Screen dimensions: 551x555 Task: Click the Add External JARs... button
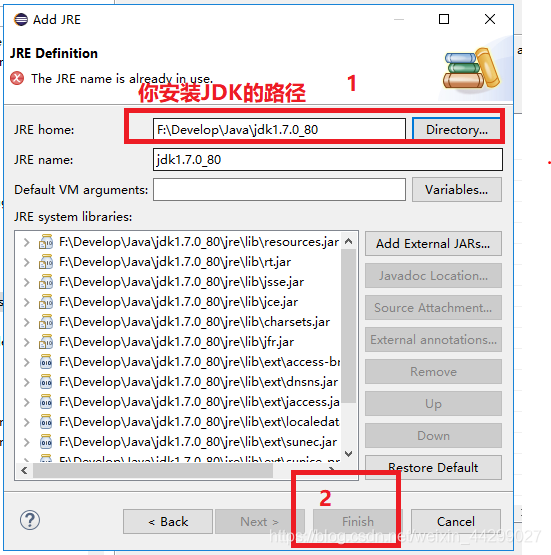(x=433, y=244)
